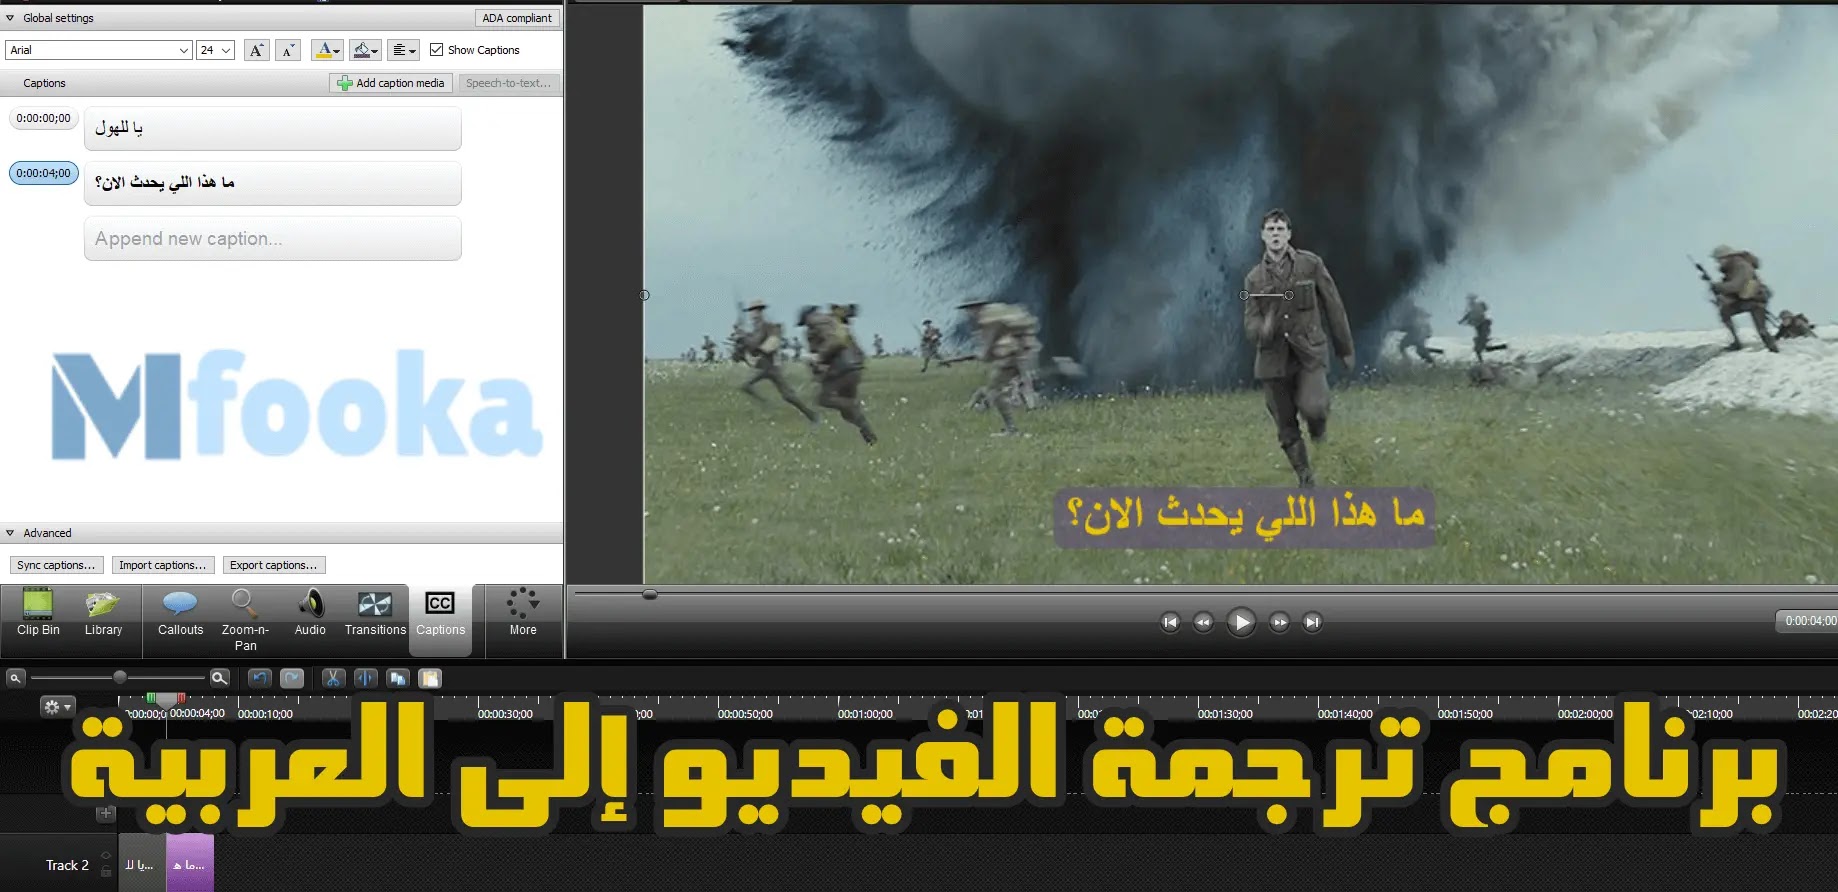Copy the selected timeline media
1838x892 pixels.
pos(398,678)
